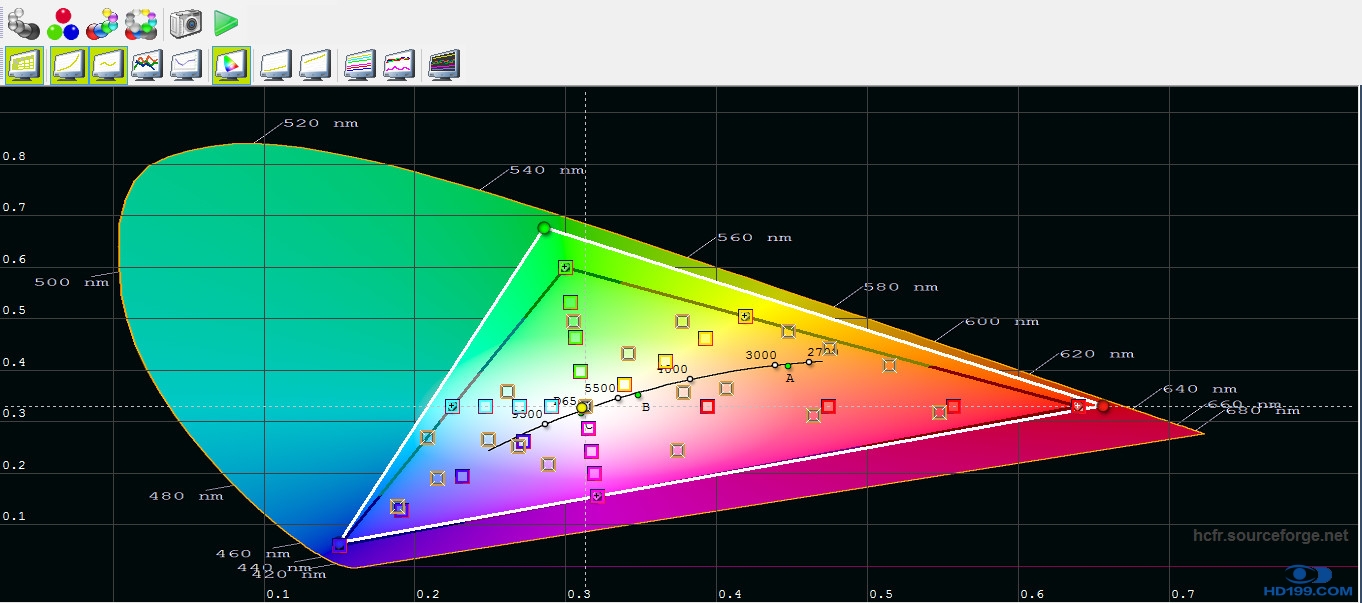This screenshot has height=603, width=1362.
Task: Click the gray spheres grayscale measure icon
Action: 23,22
